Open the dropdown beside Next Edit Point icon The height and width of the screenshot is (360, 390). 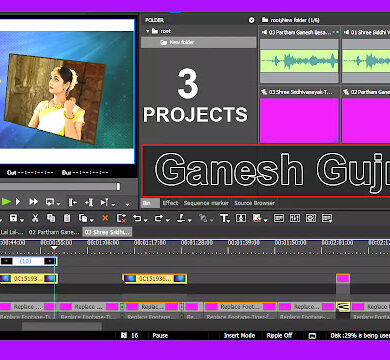(x=113, y=204)
